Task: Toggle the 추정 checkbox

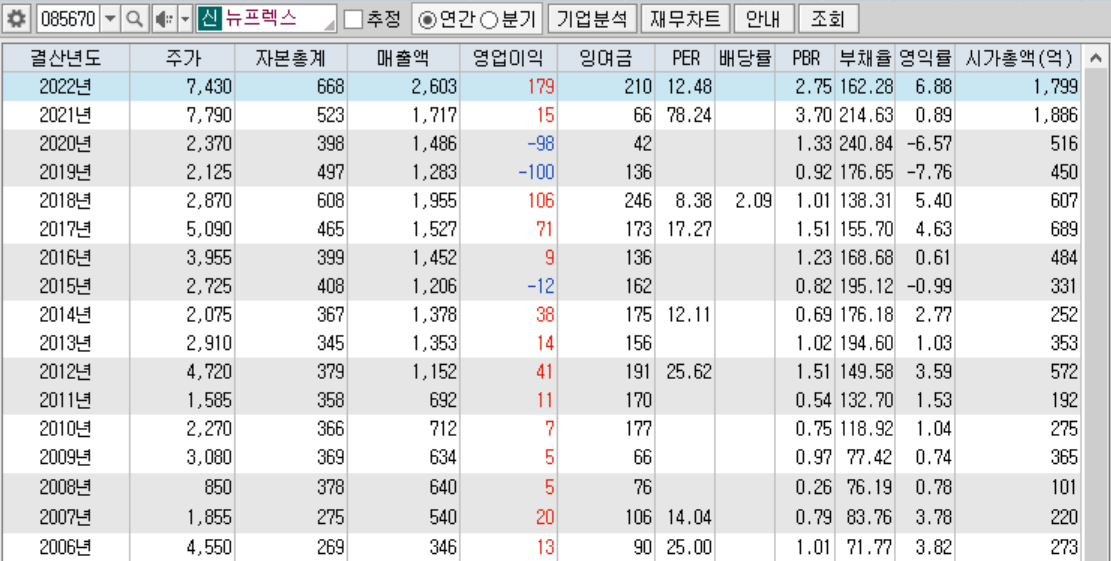Action: [x=354, y=19]
